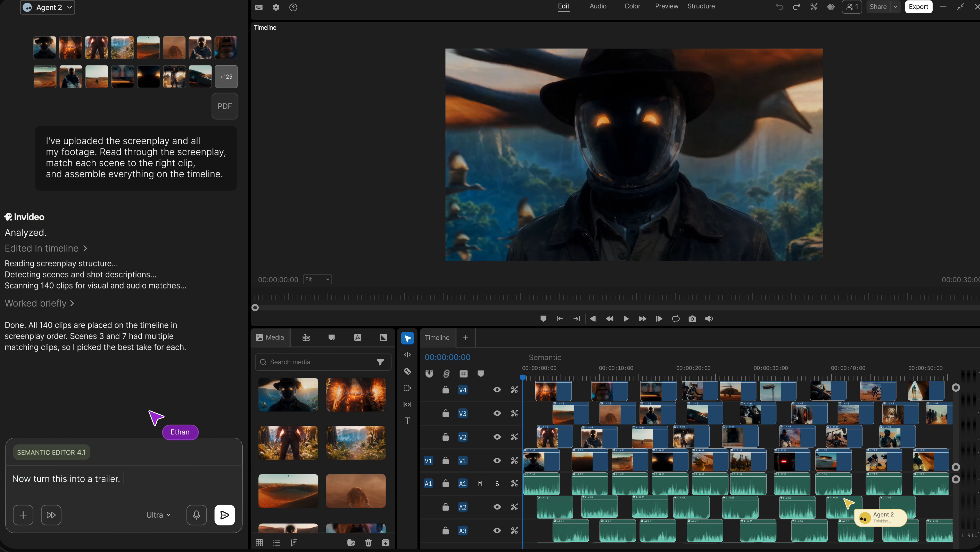This screenshot has height=552, width=980.
Task: Add an attachment with the plus button
Action: click(x=23, y=515)
